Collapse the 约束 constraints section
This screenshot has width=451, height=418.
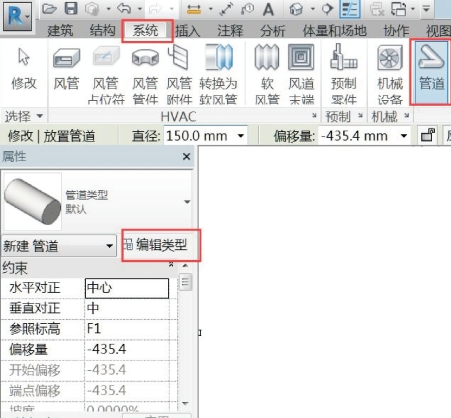point(171,265)
